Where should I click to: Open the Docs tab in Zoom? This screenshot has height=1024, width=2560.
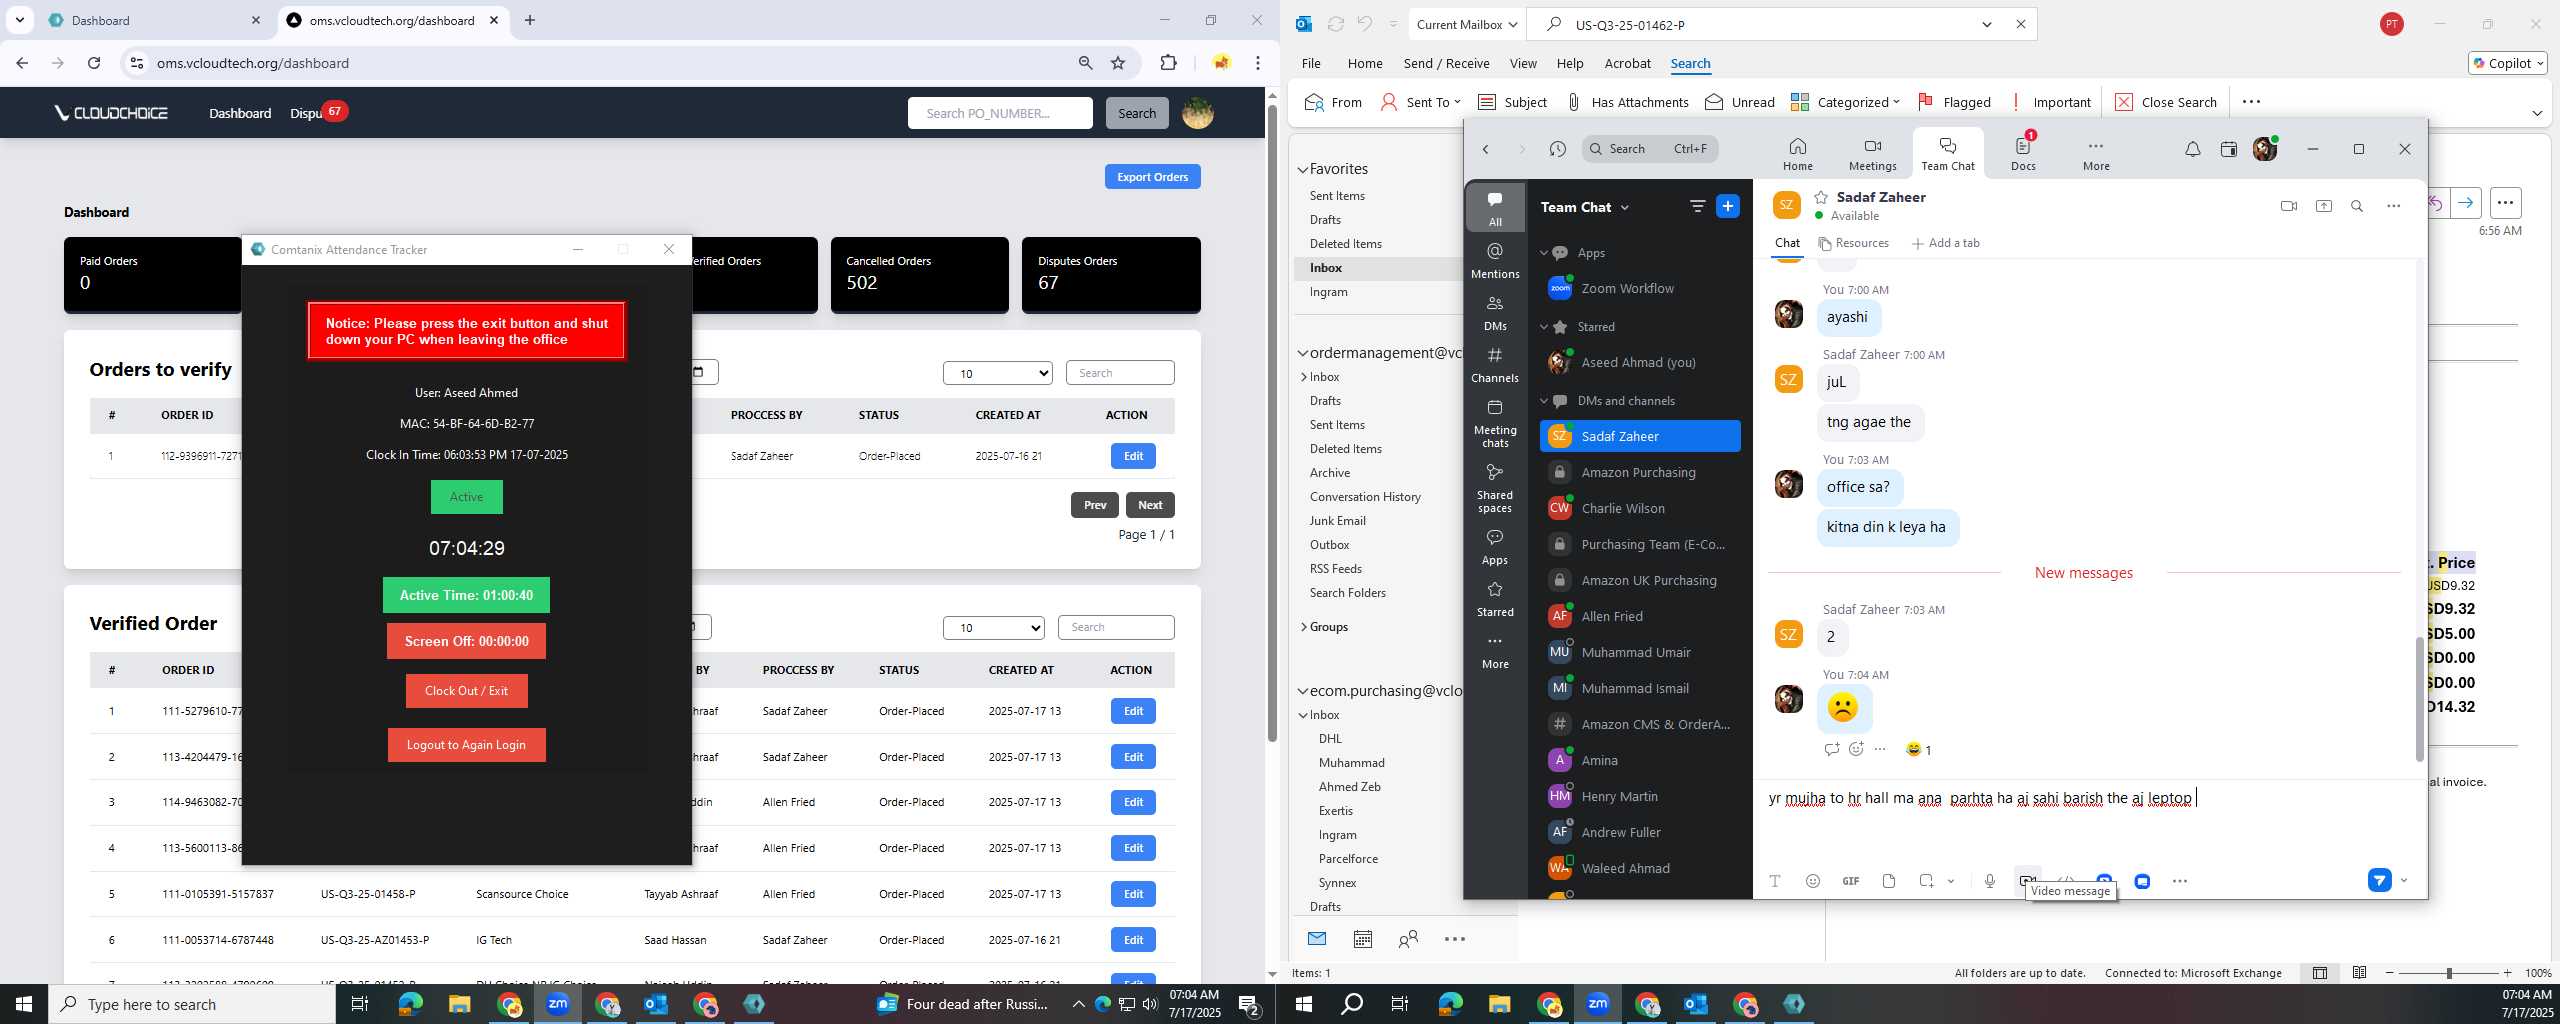[2023, 154]
